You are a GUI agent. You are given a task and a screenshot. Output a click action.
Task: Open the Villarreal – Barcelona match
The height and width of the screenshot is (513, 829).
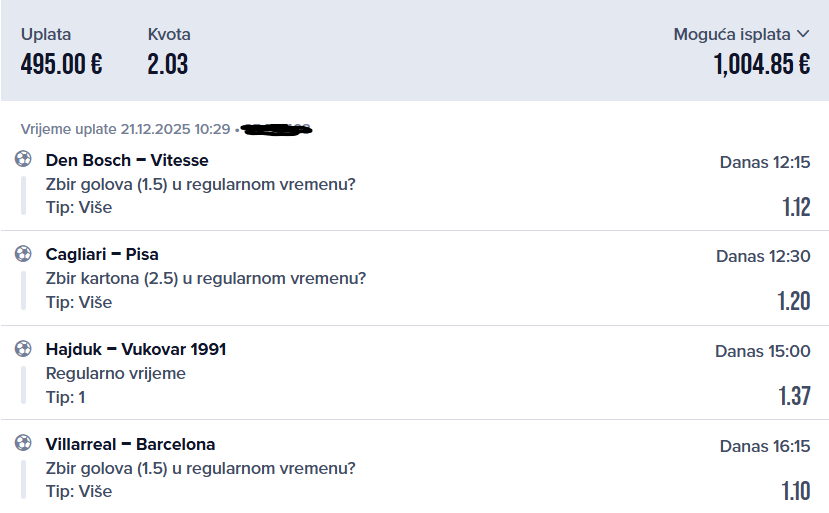(130, 444)
